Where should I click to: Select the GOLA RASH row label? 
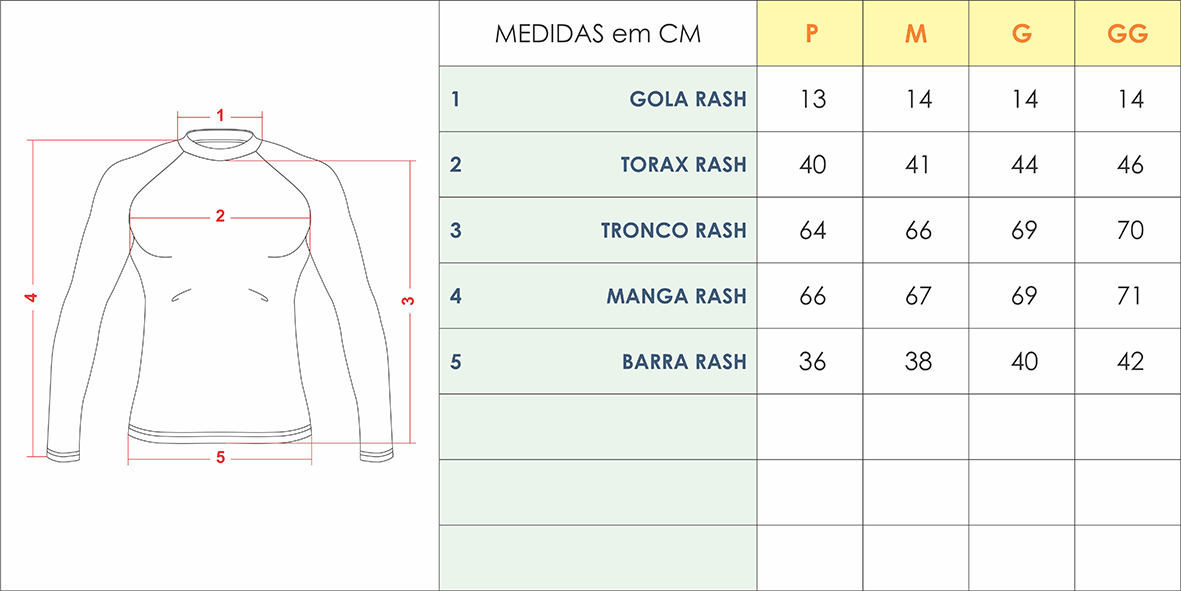pyautogui.click(x=688, y=99)
